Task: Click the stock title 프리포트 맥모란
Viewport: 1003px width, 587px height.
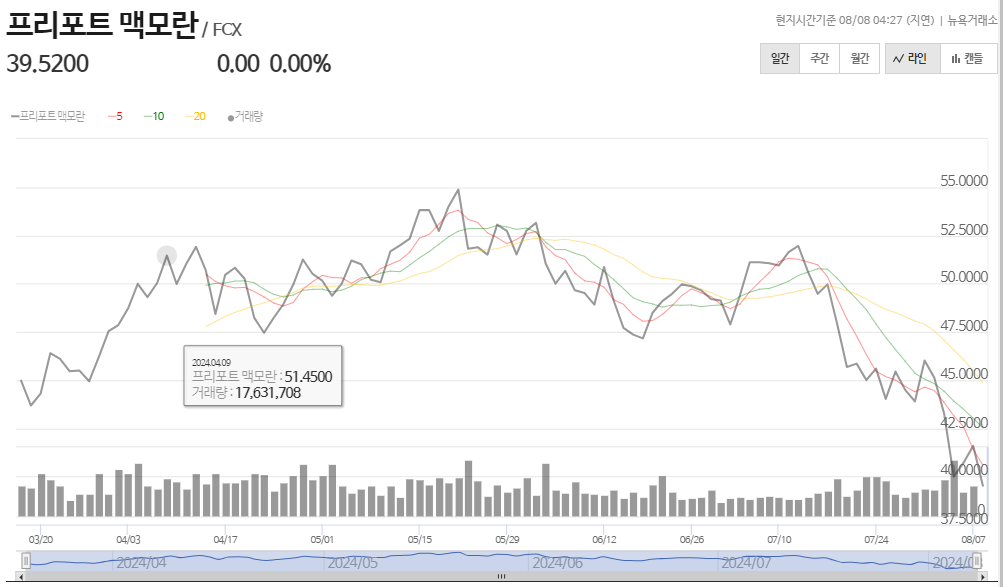Action: coord(102,24)
